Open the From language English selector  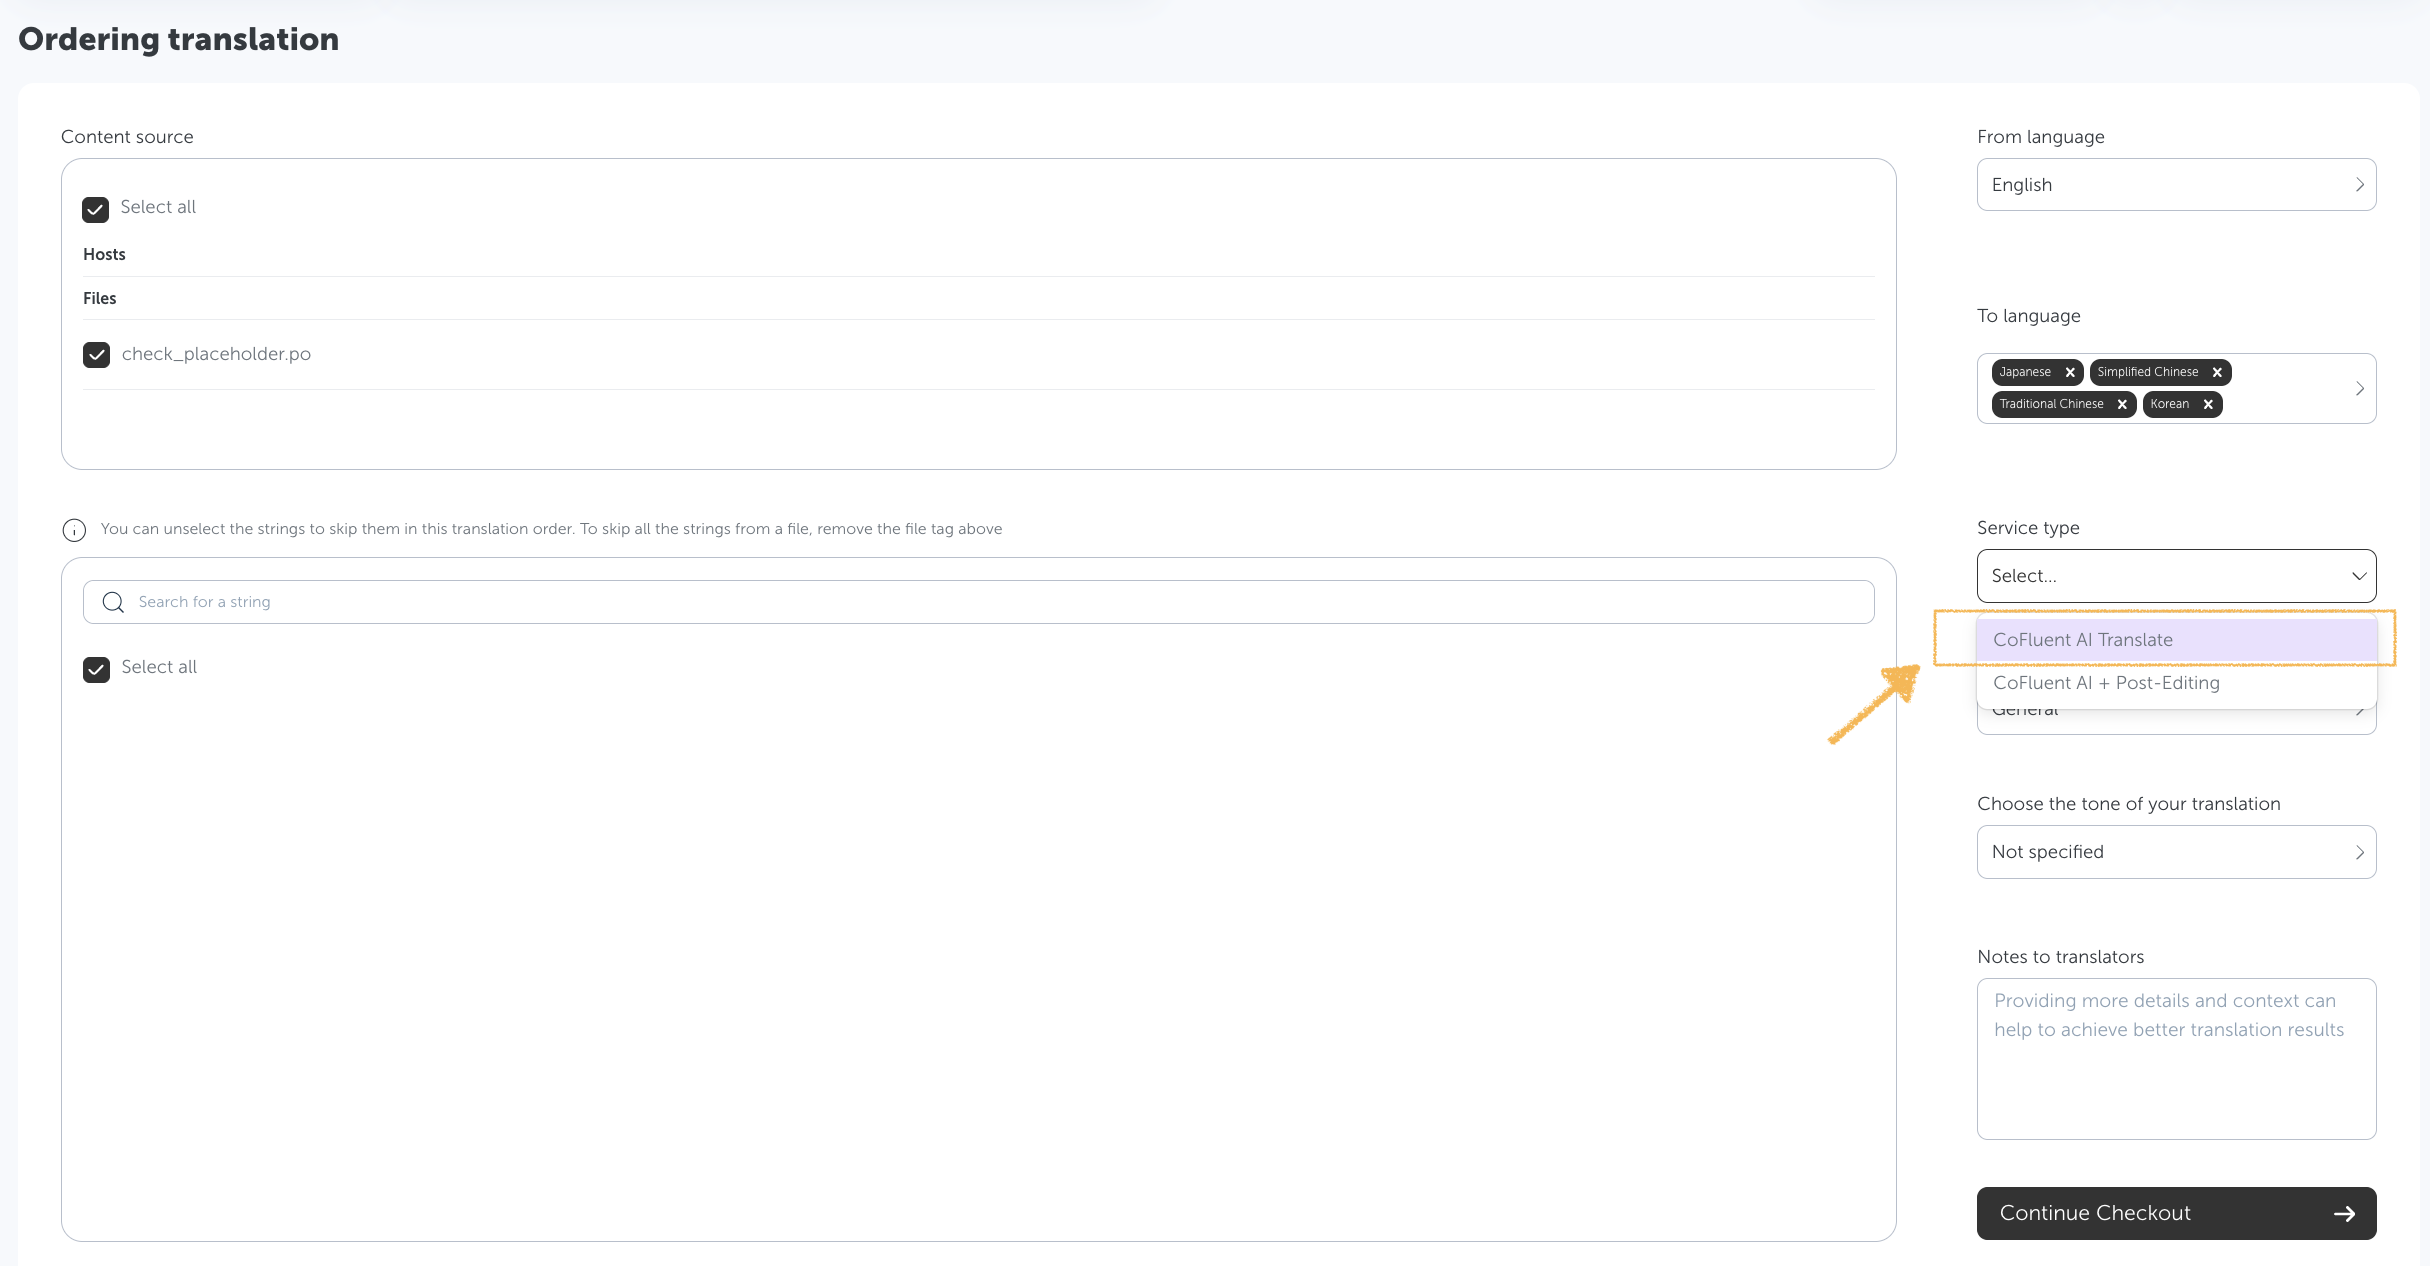[2176, 185]
